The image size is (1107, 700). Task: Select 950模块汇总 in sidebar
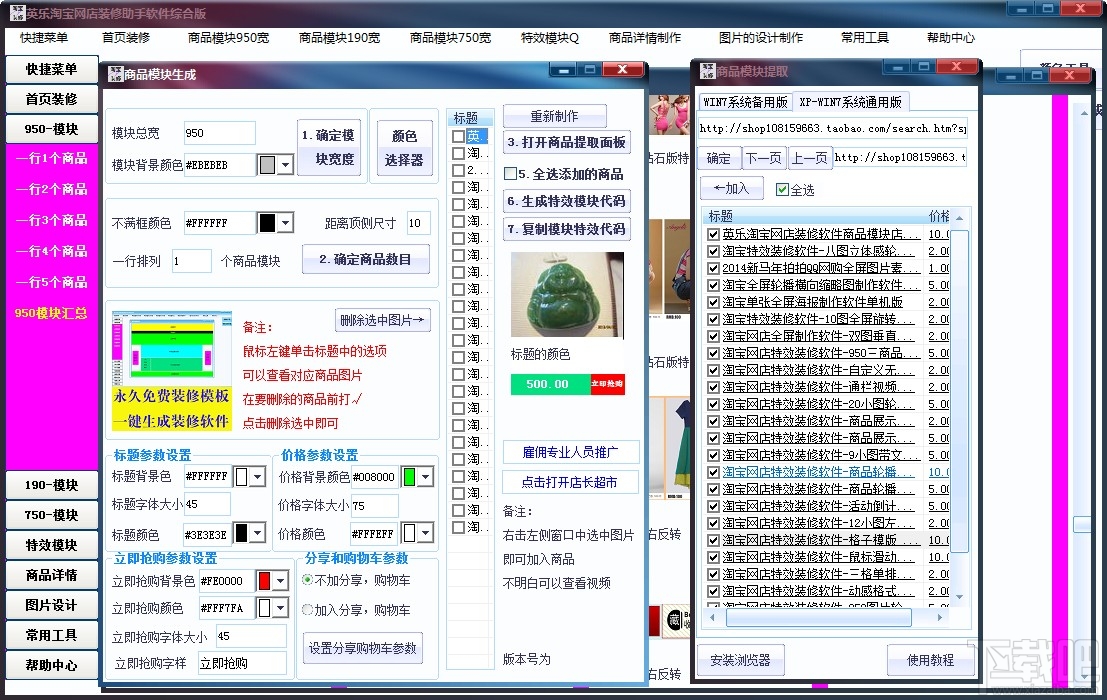[x=52, y=313]
